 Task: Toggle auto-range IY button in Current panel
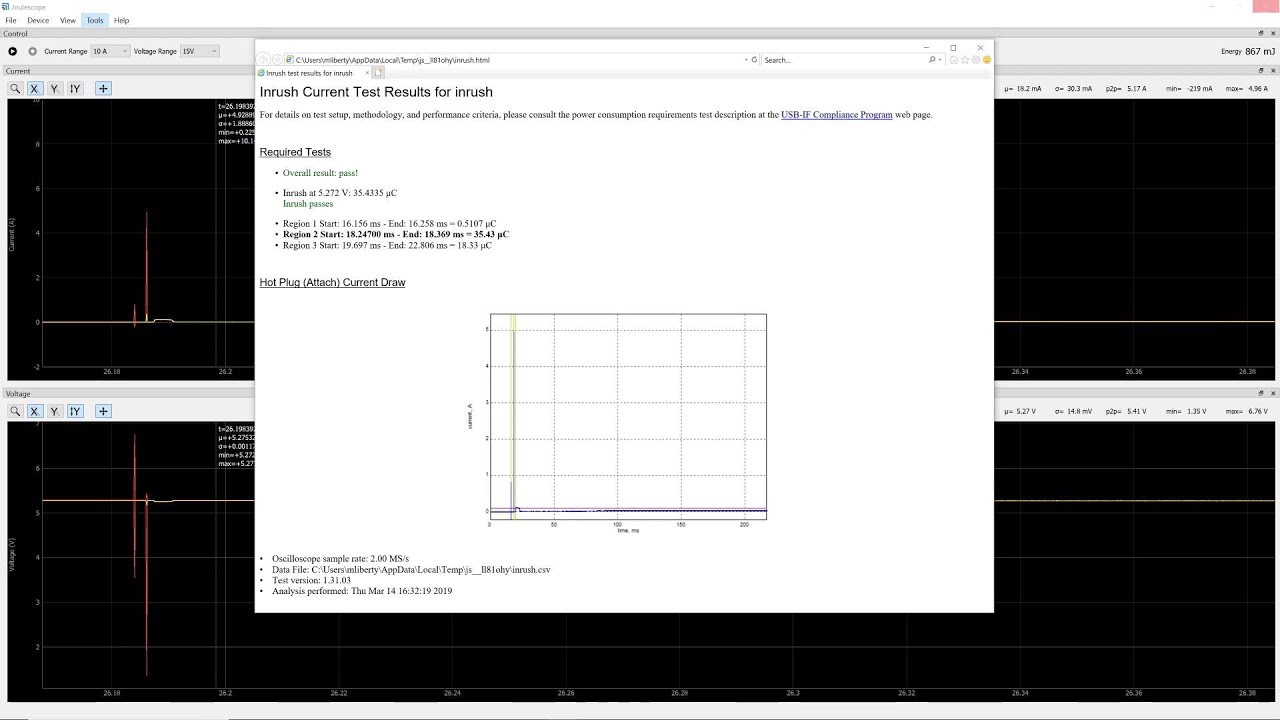[74, 89]
